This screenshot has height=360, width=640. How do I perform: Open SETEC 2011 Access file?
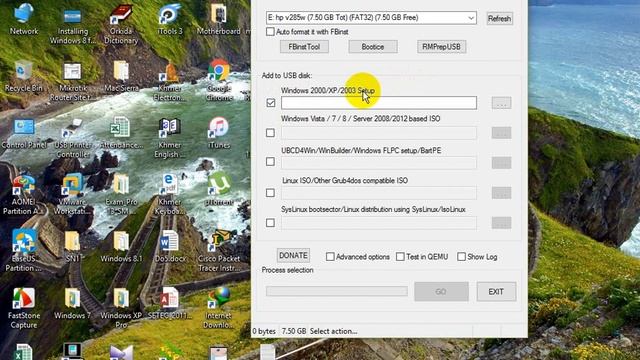coord(170,304)
